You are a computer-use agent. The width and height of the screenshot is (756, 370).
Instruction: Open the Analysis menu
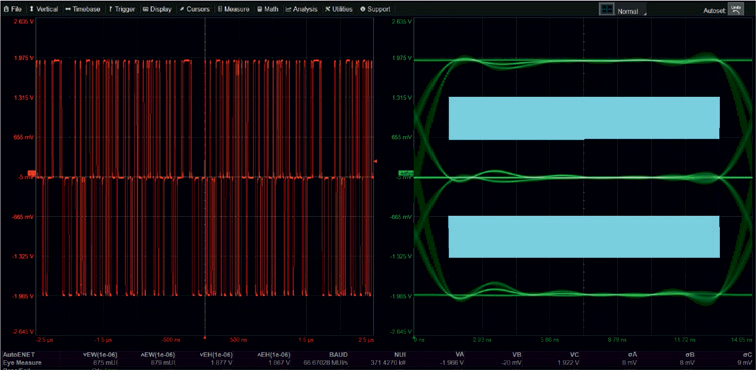(x=302, y=9)
